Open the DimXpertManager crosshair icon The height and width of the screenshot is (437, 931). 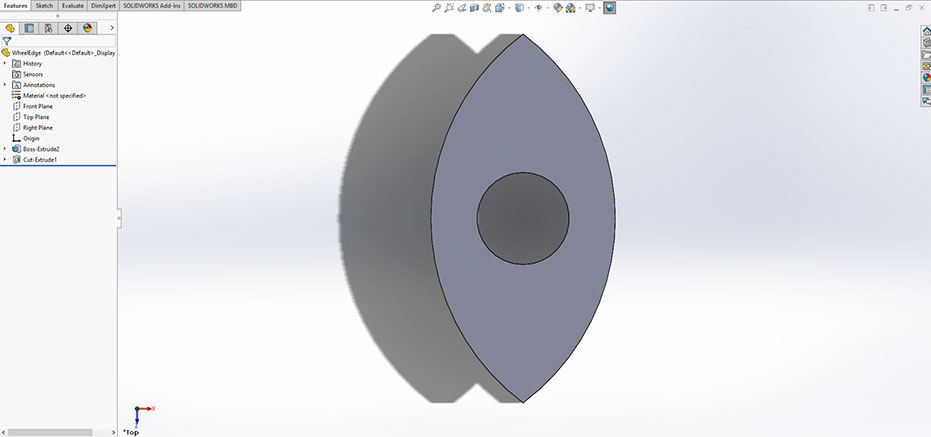click(68, 28)
